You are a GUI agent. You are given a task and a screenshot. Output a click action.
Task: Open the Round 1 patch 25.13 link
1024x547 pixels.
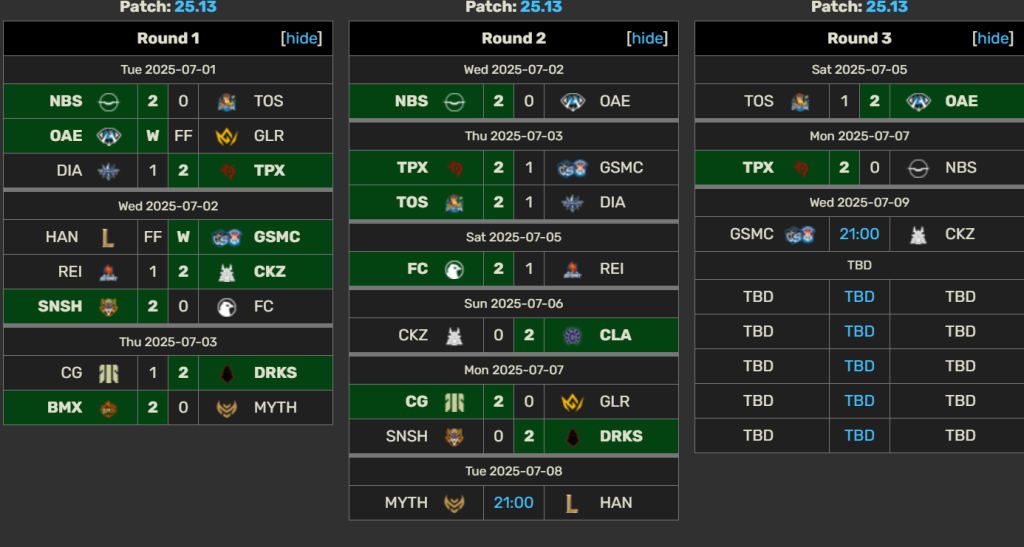click(x=195, y=7)
